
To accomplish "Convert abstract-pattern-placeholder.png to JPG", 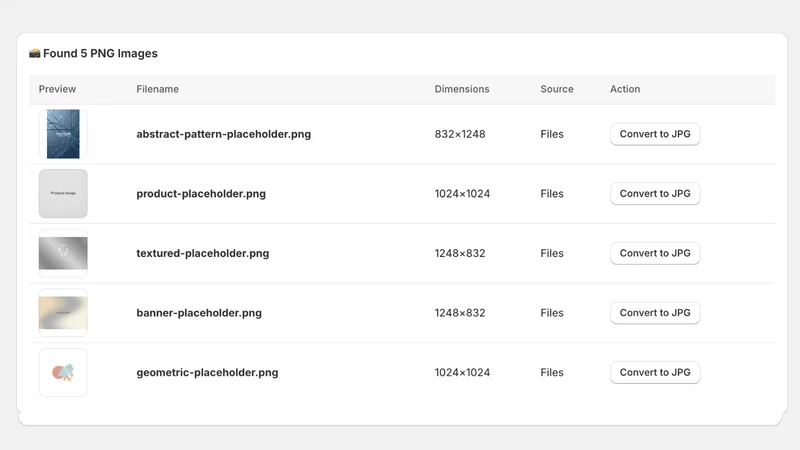I will 655,134.
